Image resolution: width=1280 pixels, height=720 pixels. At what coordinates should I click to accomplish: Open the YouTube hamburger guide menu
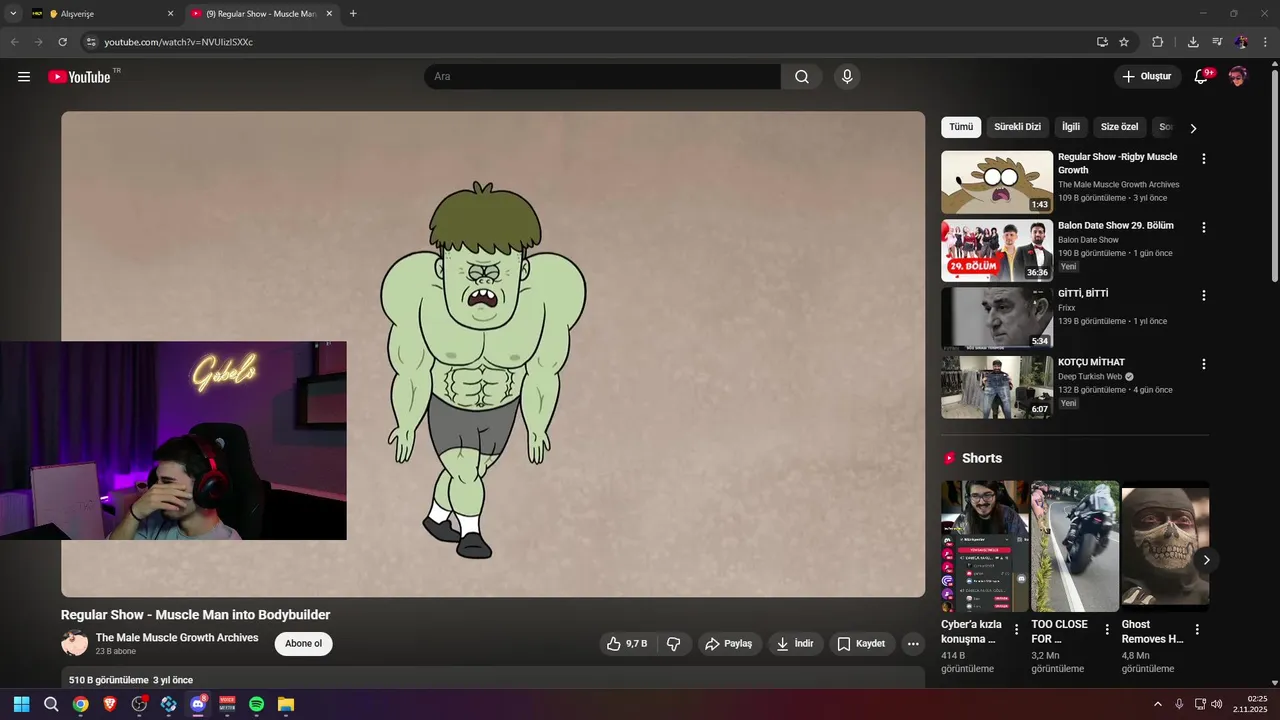(24, 77)
